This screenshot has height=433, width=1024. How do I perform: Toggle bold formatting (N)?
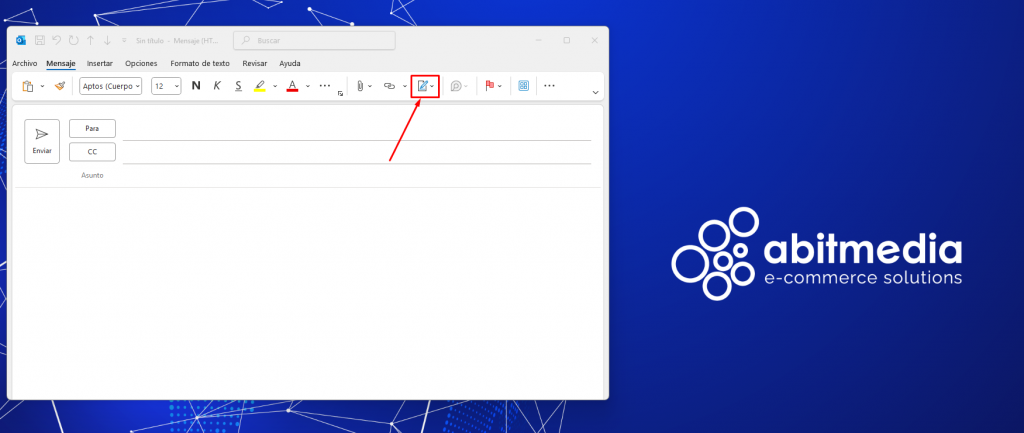click(196, 86)
